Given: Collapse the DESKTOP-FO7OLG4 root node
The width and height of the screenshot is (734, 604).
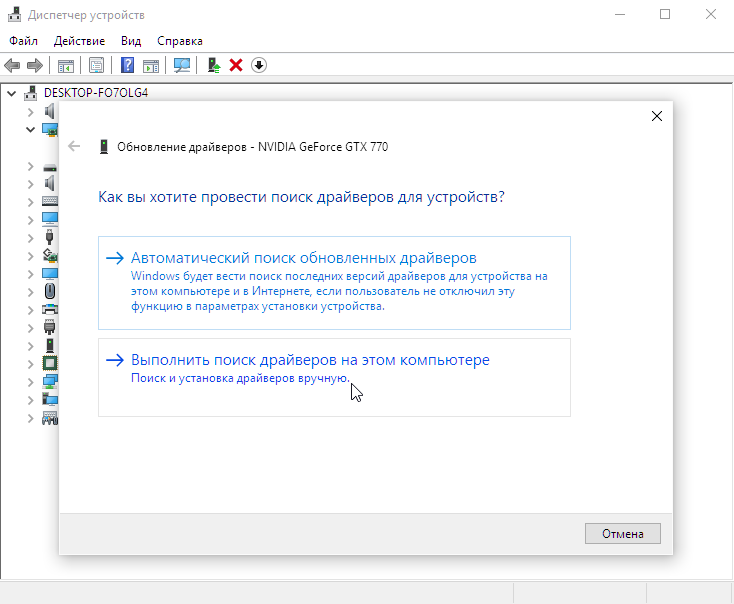Looking at the screenshot, I should coord(11,93).
